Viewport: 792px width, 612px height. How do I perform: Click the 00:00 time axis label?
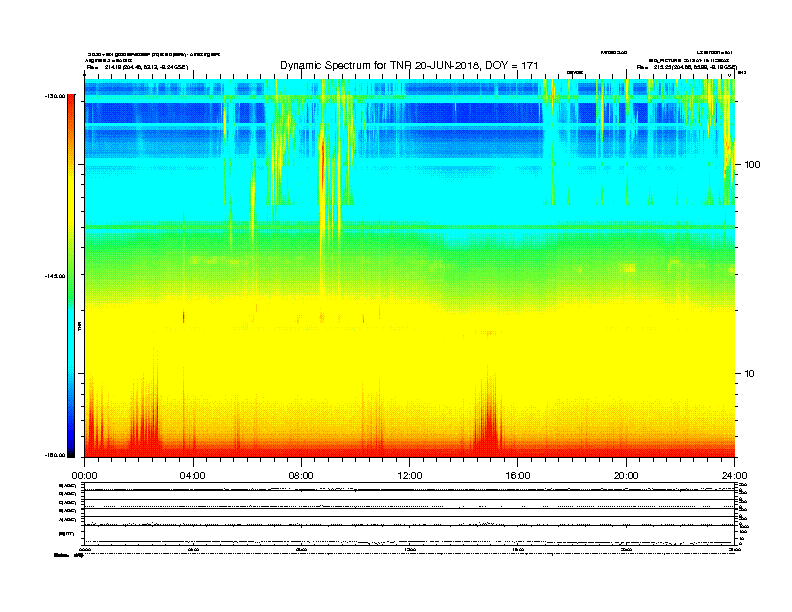point(84,476)
